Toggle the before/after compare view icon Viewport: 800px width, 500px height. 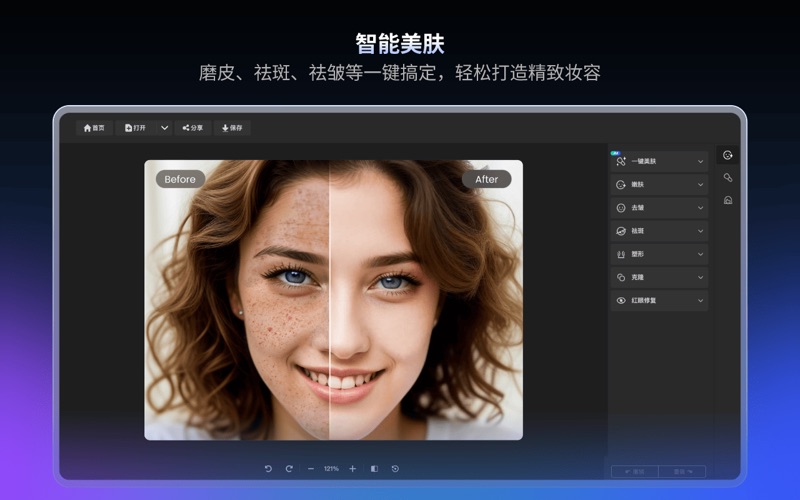coord(374,468)
